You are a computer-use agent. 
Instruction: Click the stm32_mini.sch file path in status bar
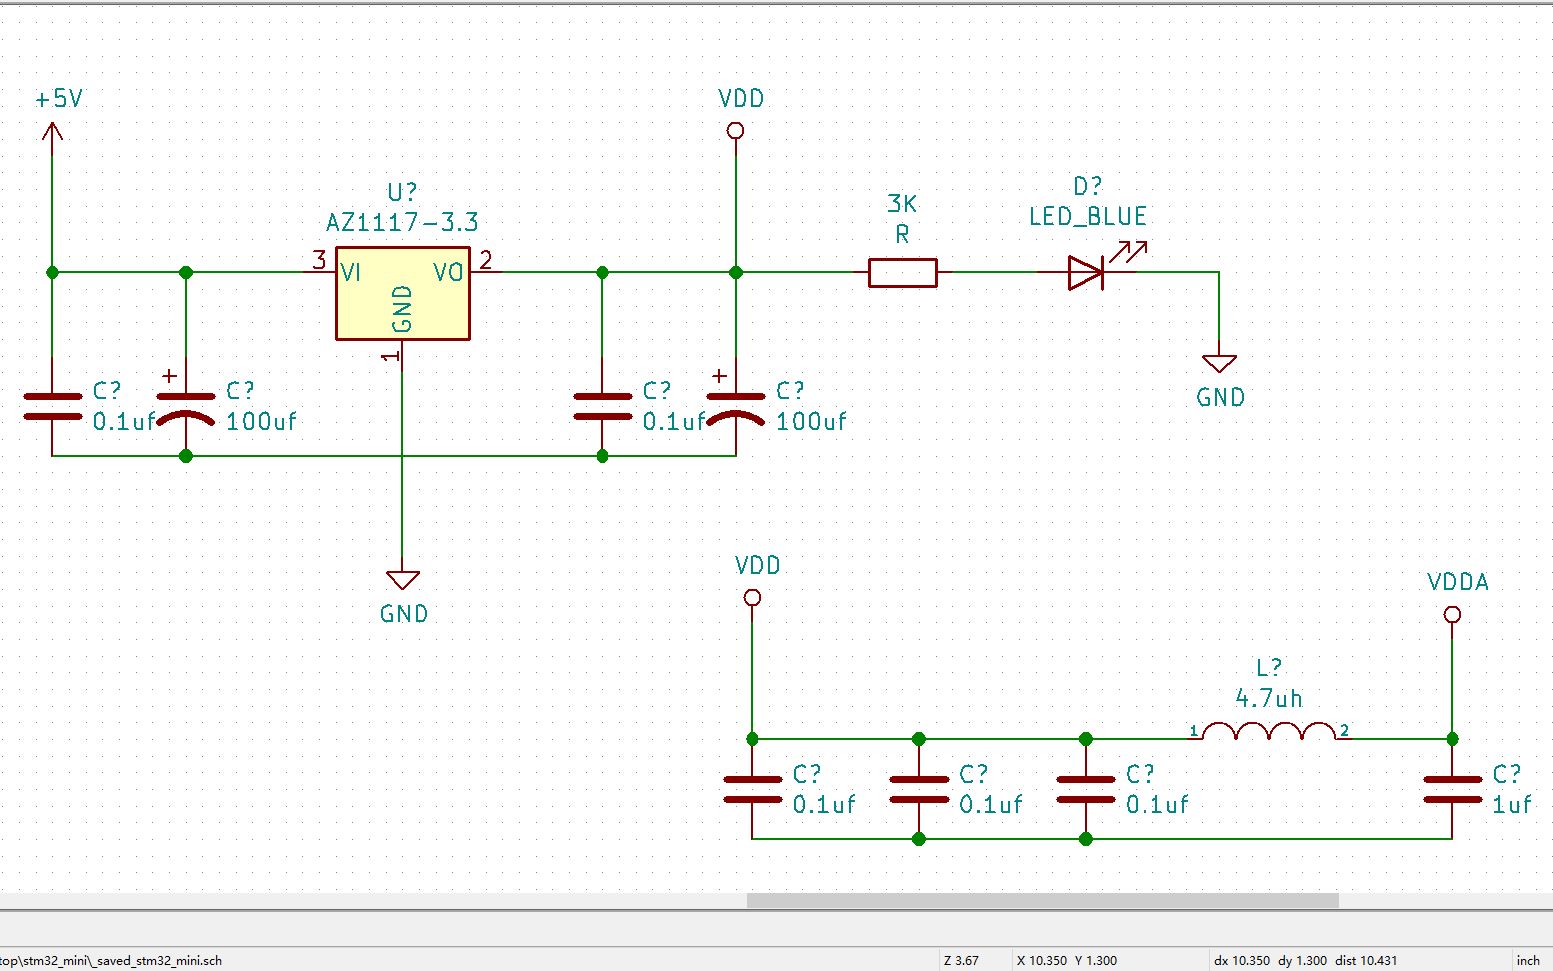coord(110,960)
